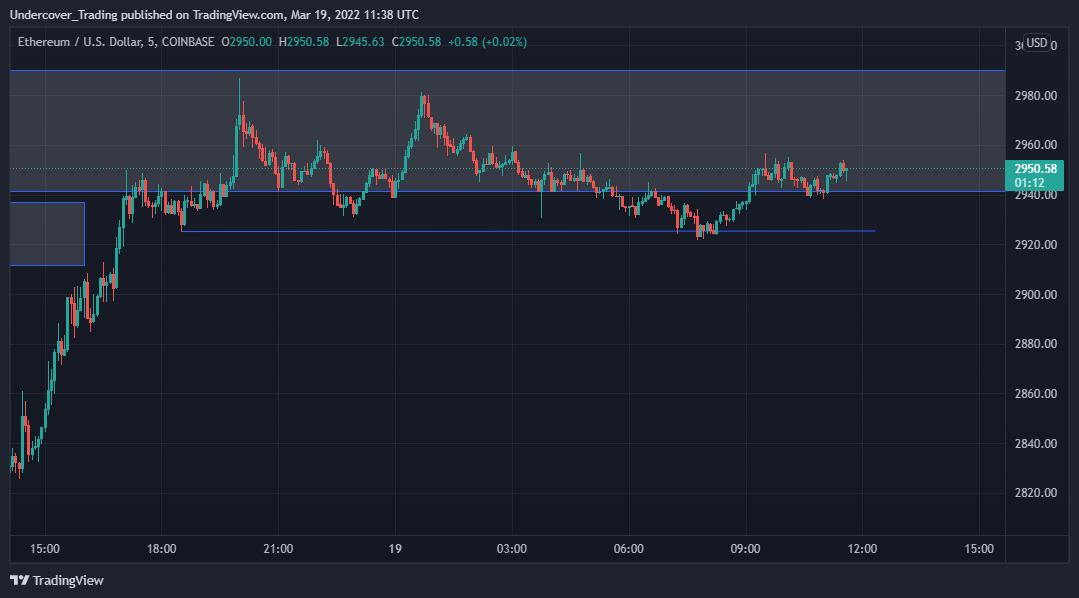
Task: Click the 19 date label on time axis
Action: coord(394,549)
